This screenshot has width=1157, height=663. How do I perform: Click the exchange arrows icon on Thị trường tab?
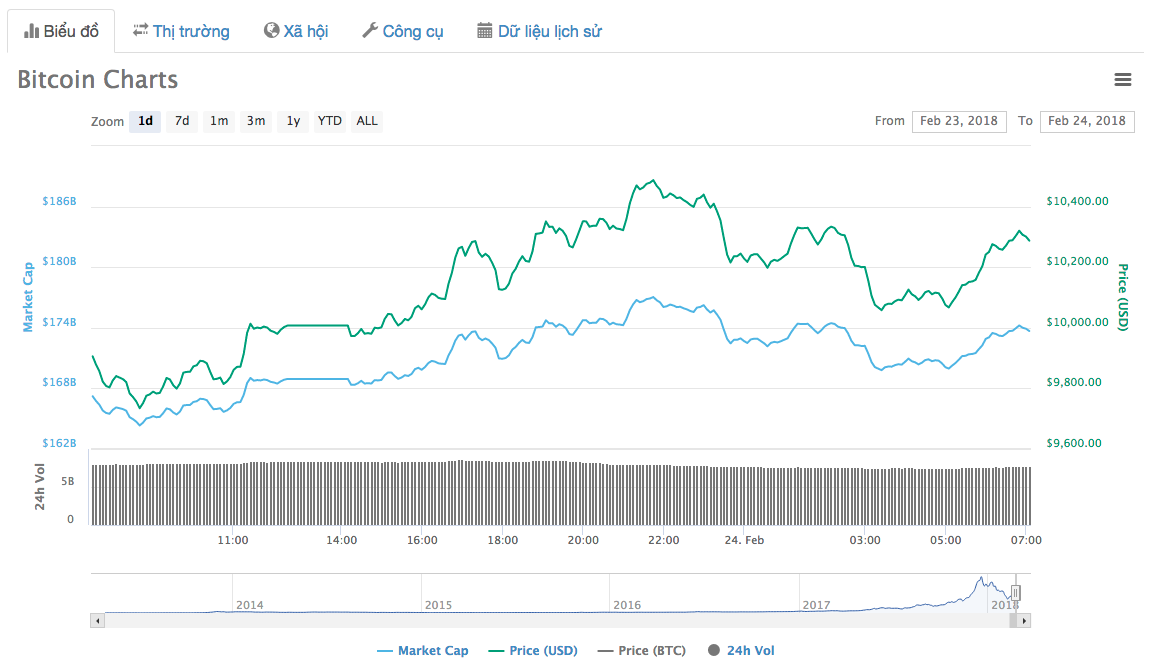point(140,30)
